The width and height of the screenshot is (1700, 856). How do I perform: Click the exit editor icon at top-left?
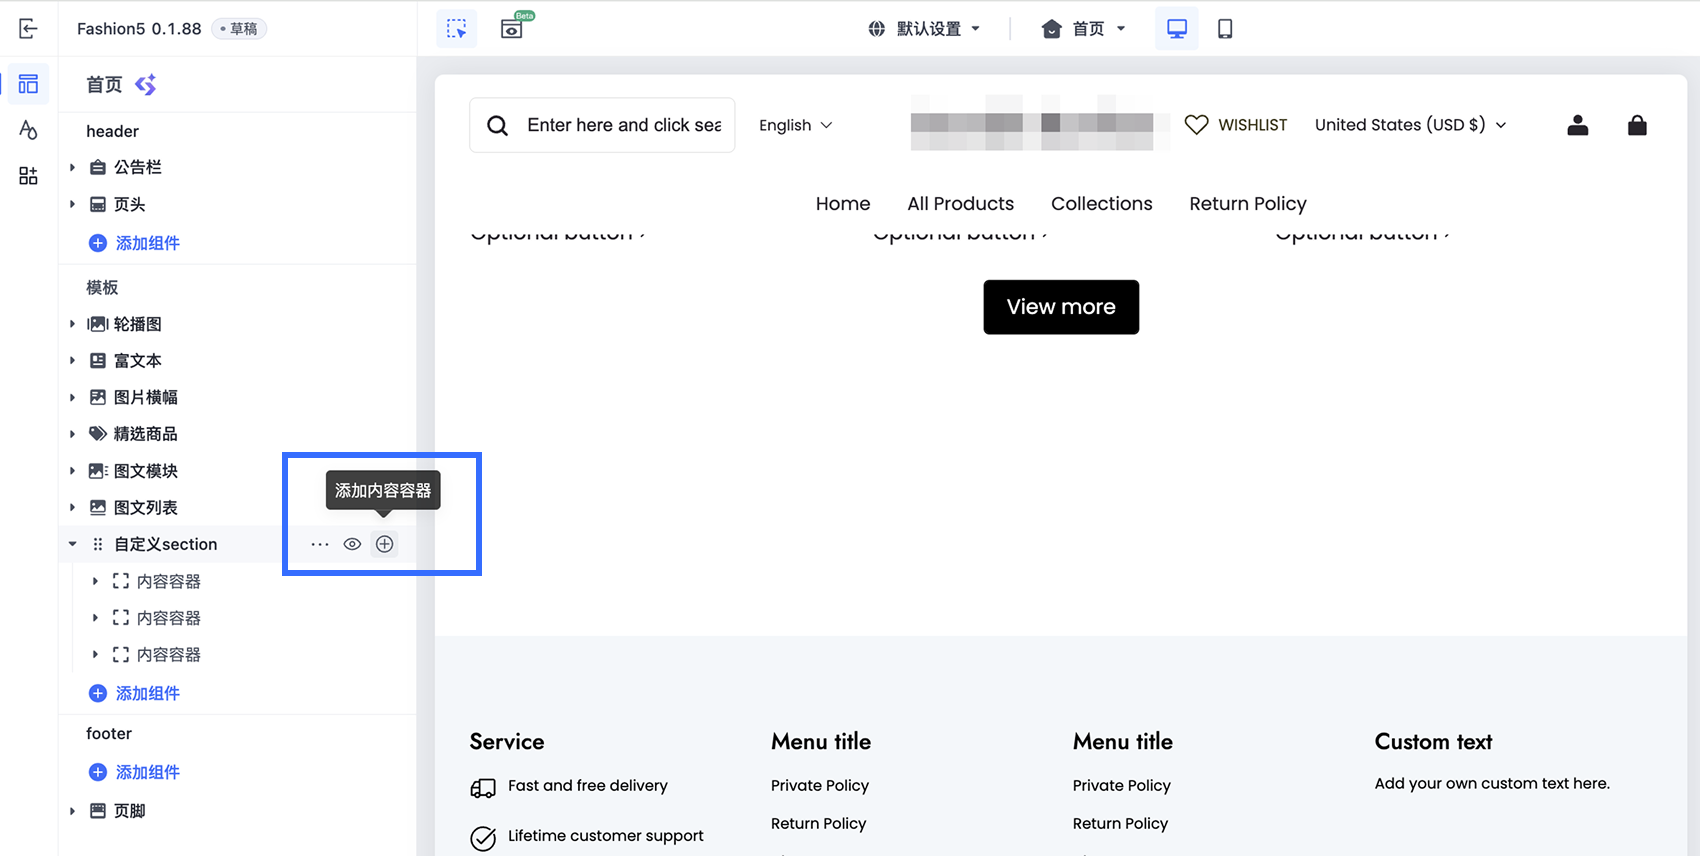tap(28, 29)
